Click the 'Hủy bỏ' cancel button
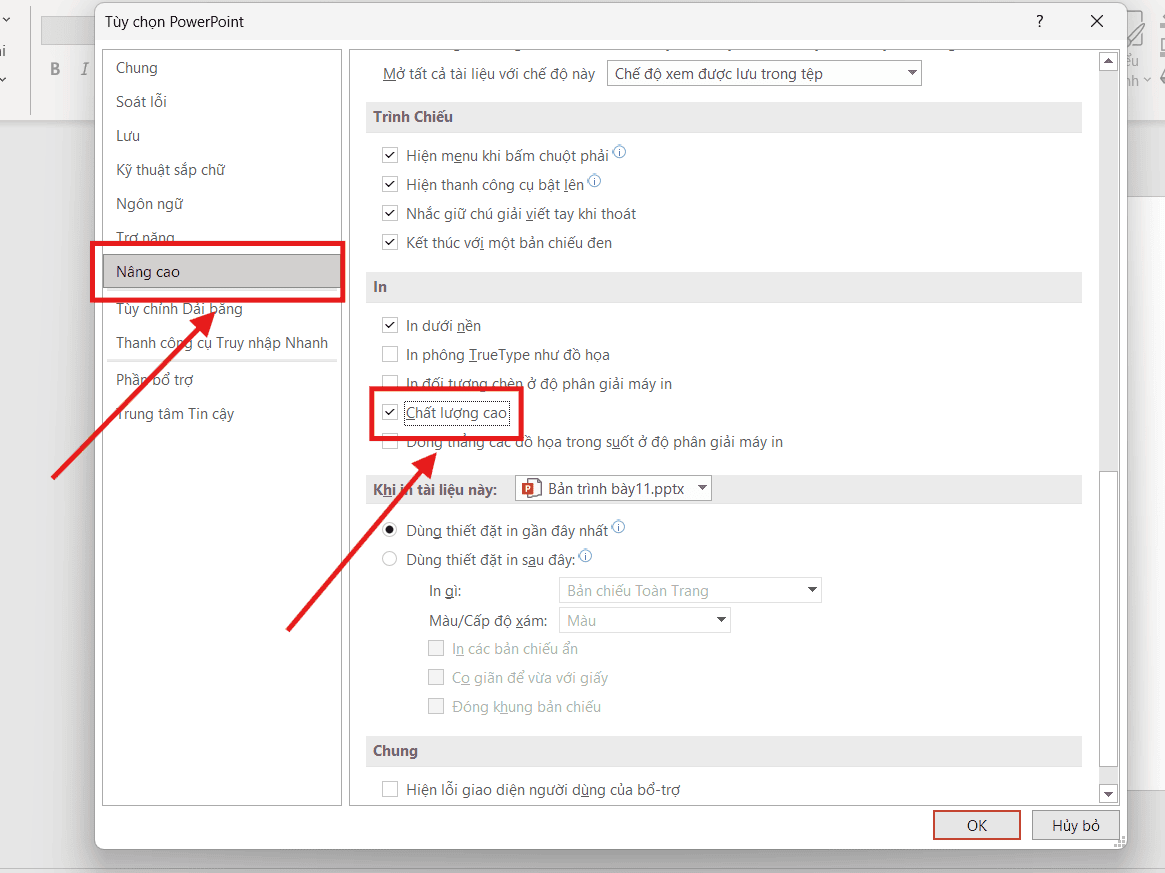The image size is (1165, 873). (1075, 825)
